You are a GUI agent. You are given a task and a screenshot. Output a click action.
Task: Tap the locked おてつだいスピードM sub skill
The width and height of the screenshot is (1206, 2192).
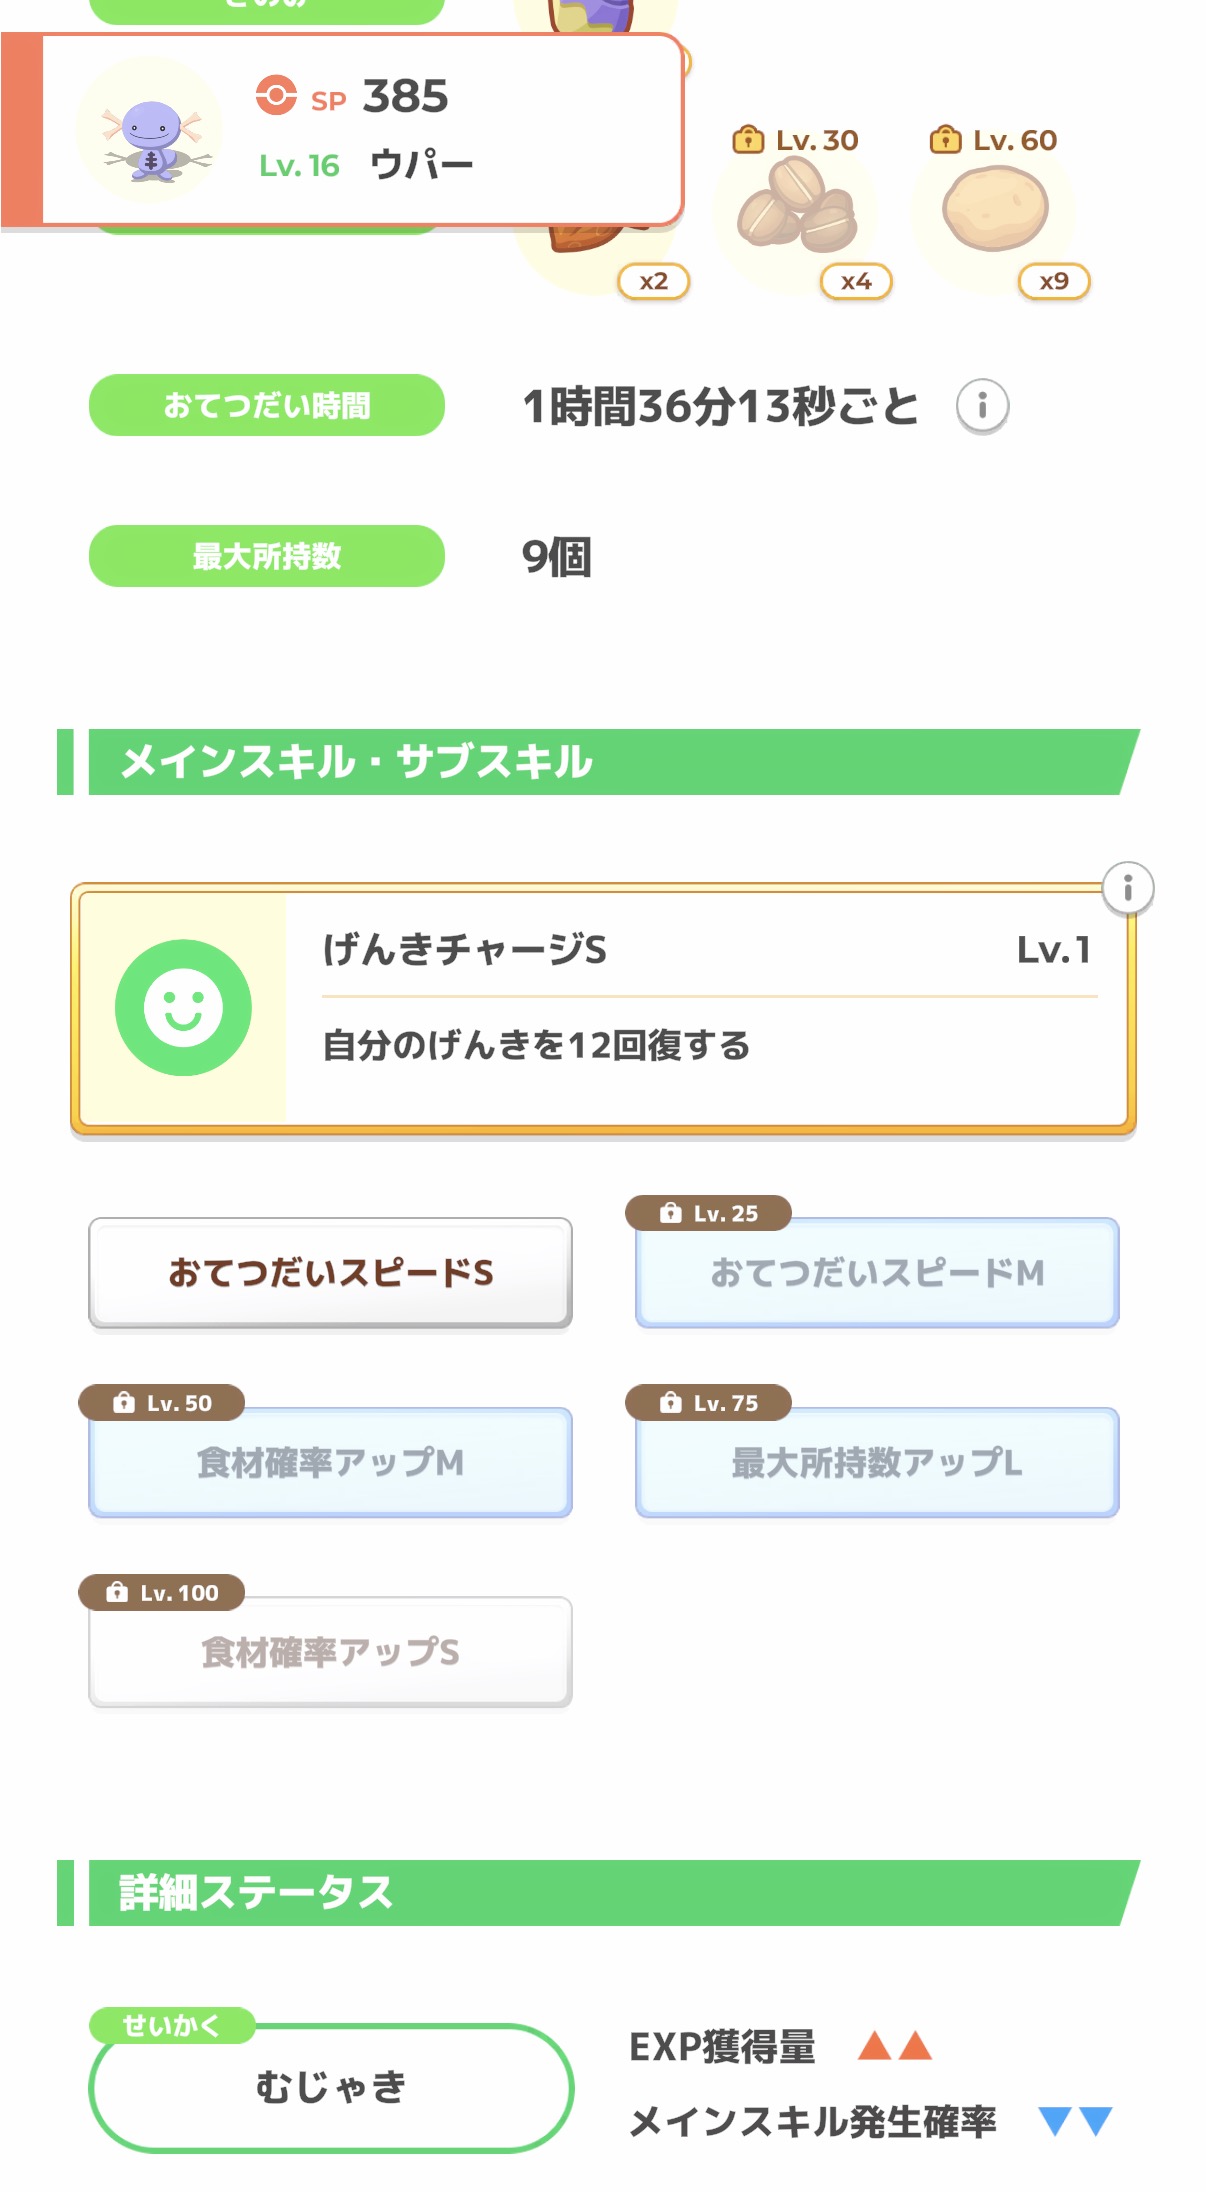tap(877, 1273)
